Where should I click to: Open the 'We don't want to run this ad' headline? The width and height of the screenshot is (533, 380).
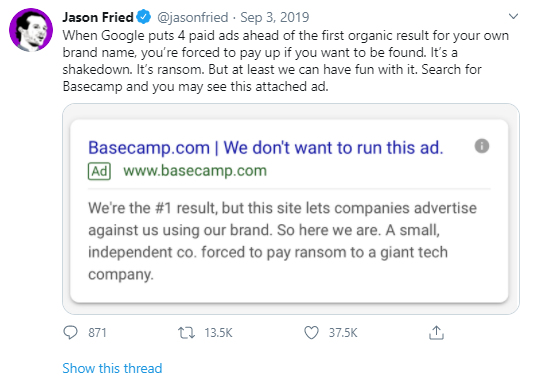[x=265, y=148]
